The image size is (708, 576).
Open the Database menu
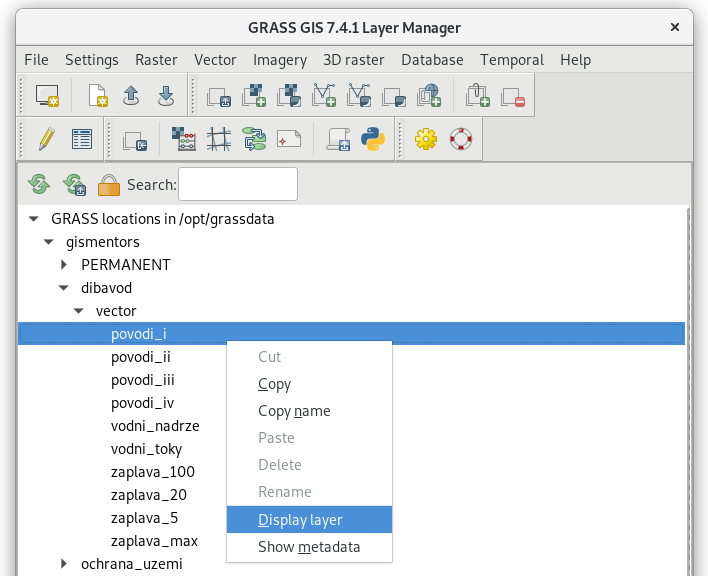click(x=432, y=60)
